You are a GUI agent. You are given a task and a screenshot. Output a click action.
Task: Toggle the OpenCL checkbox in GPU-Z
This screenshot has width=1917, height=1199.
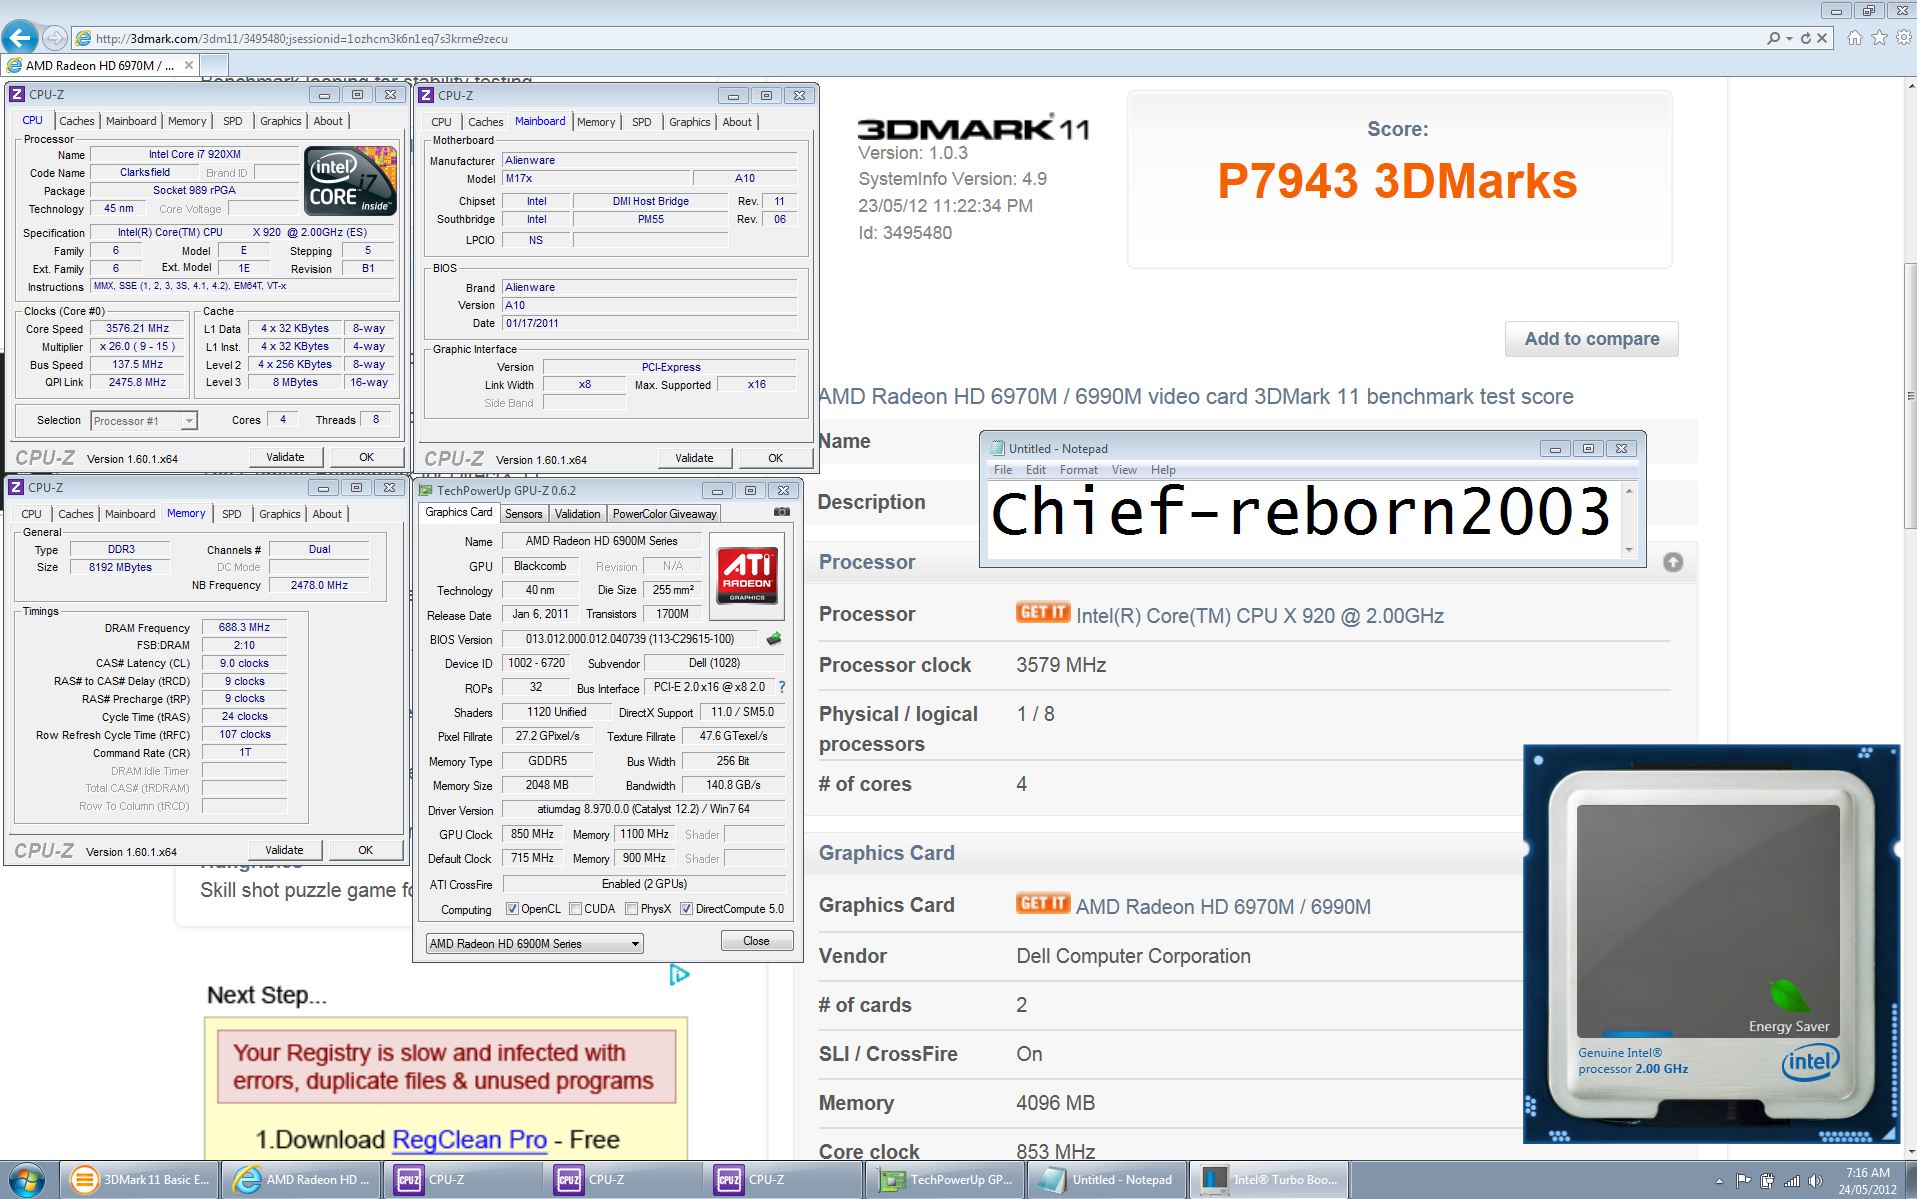(512, 909)
